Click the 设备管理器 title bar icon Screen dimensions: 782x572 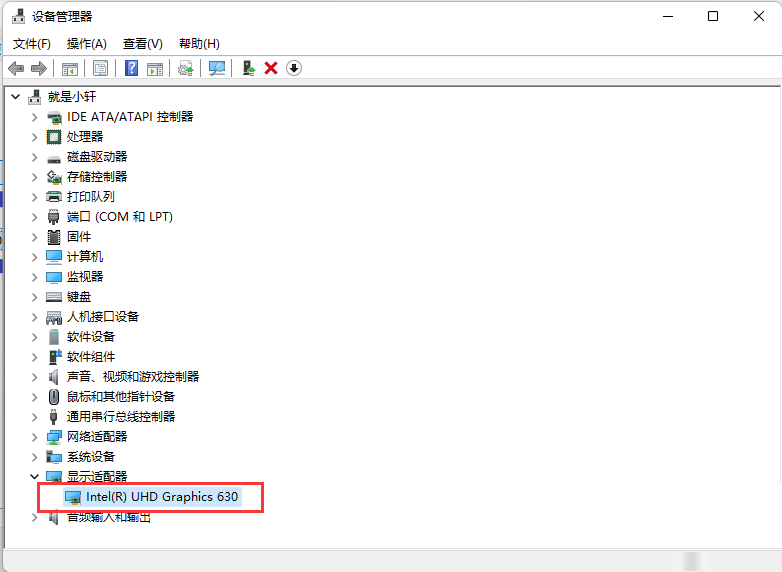tap(18, 16)
